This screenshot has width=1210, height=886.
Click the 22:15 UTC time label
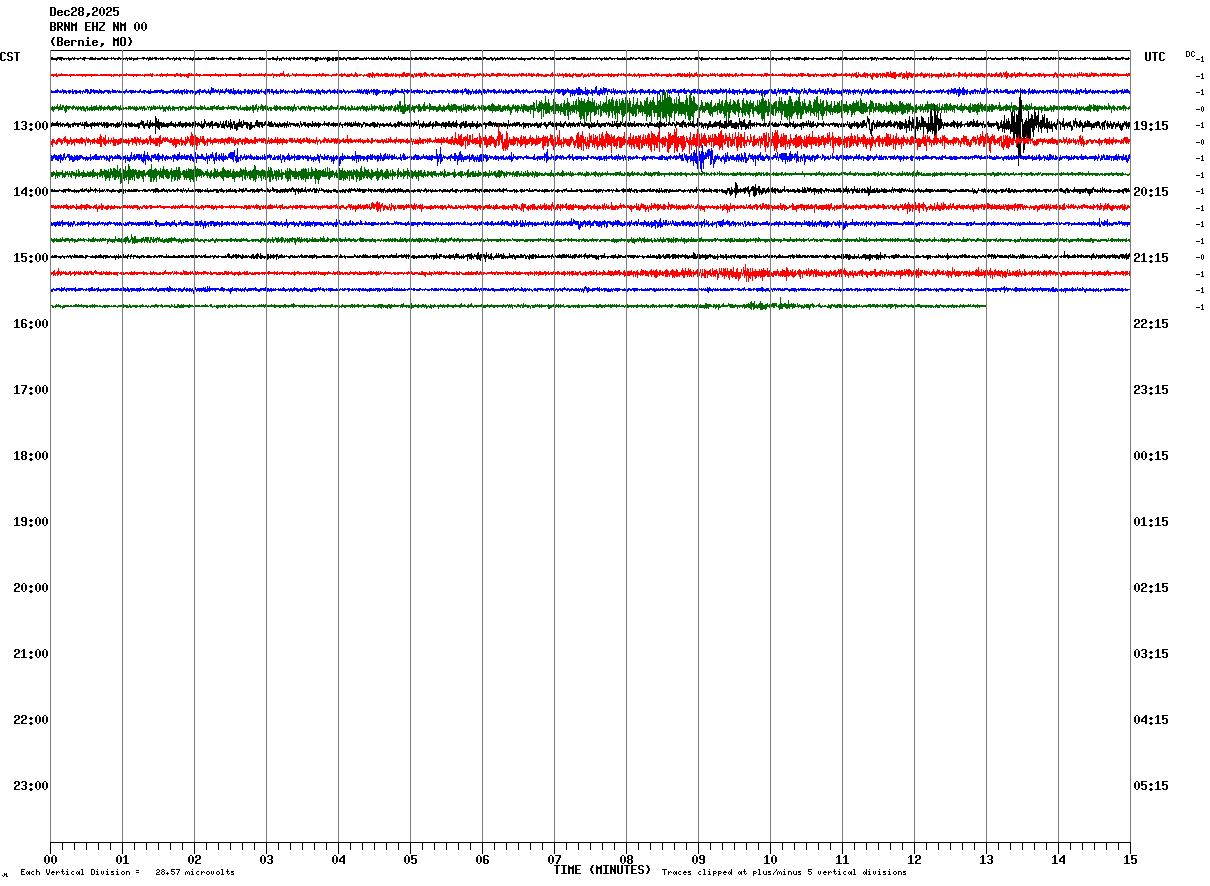tap(1151, 324)
